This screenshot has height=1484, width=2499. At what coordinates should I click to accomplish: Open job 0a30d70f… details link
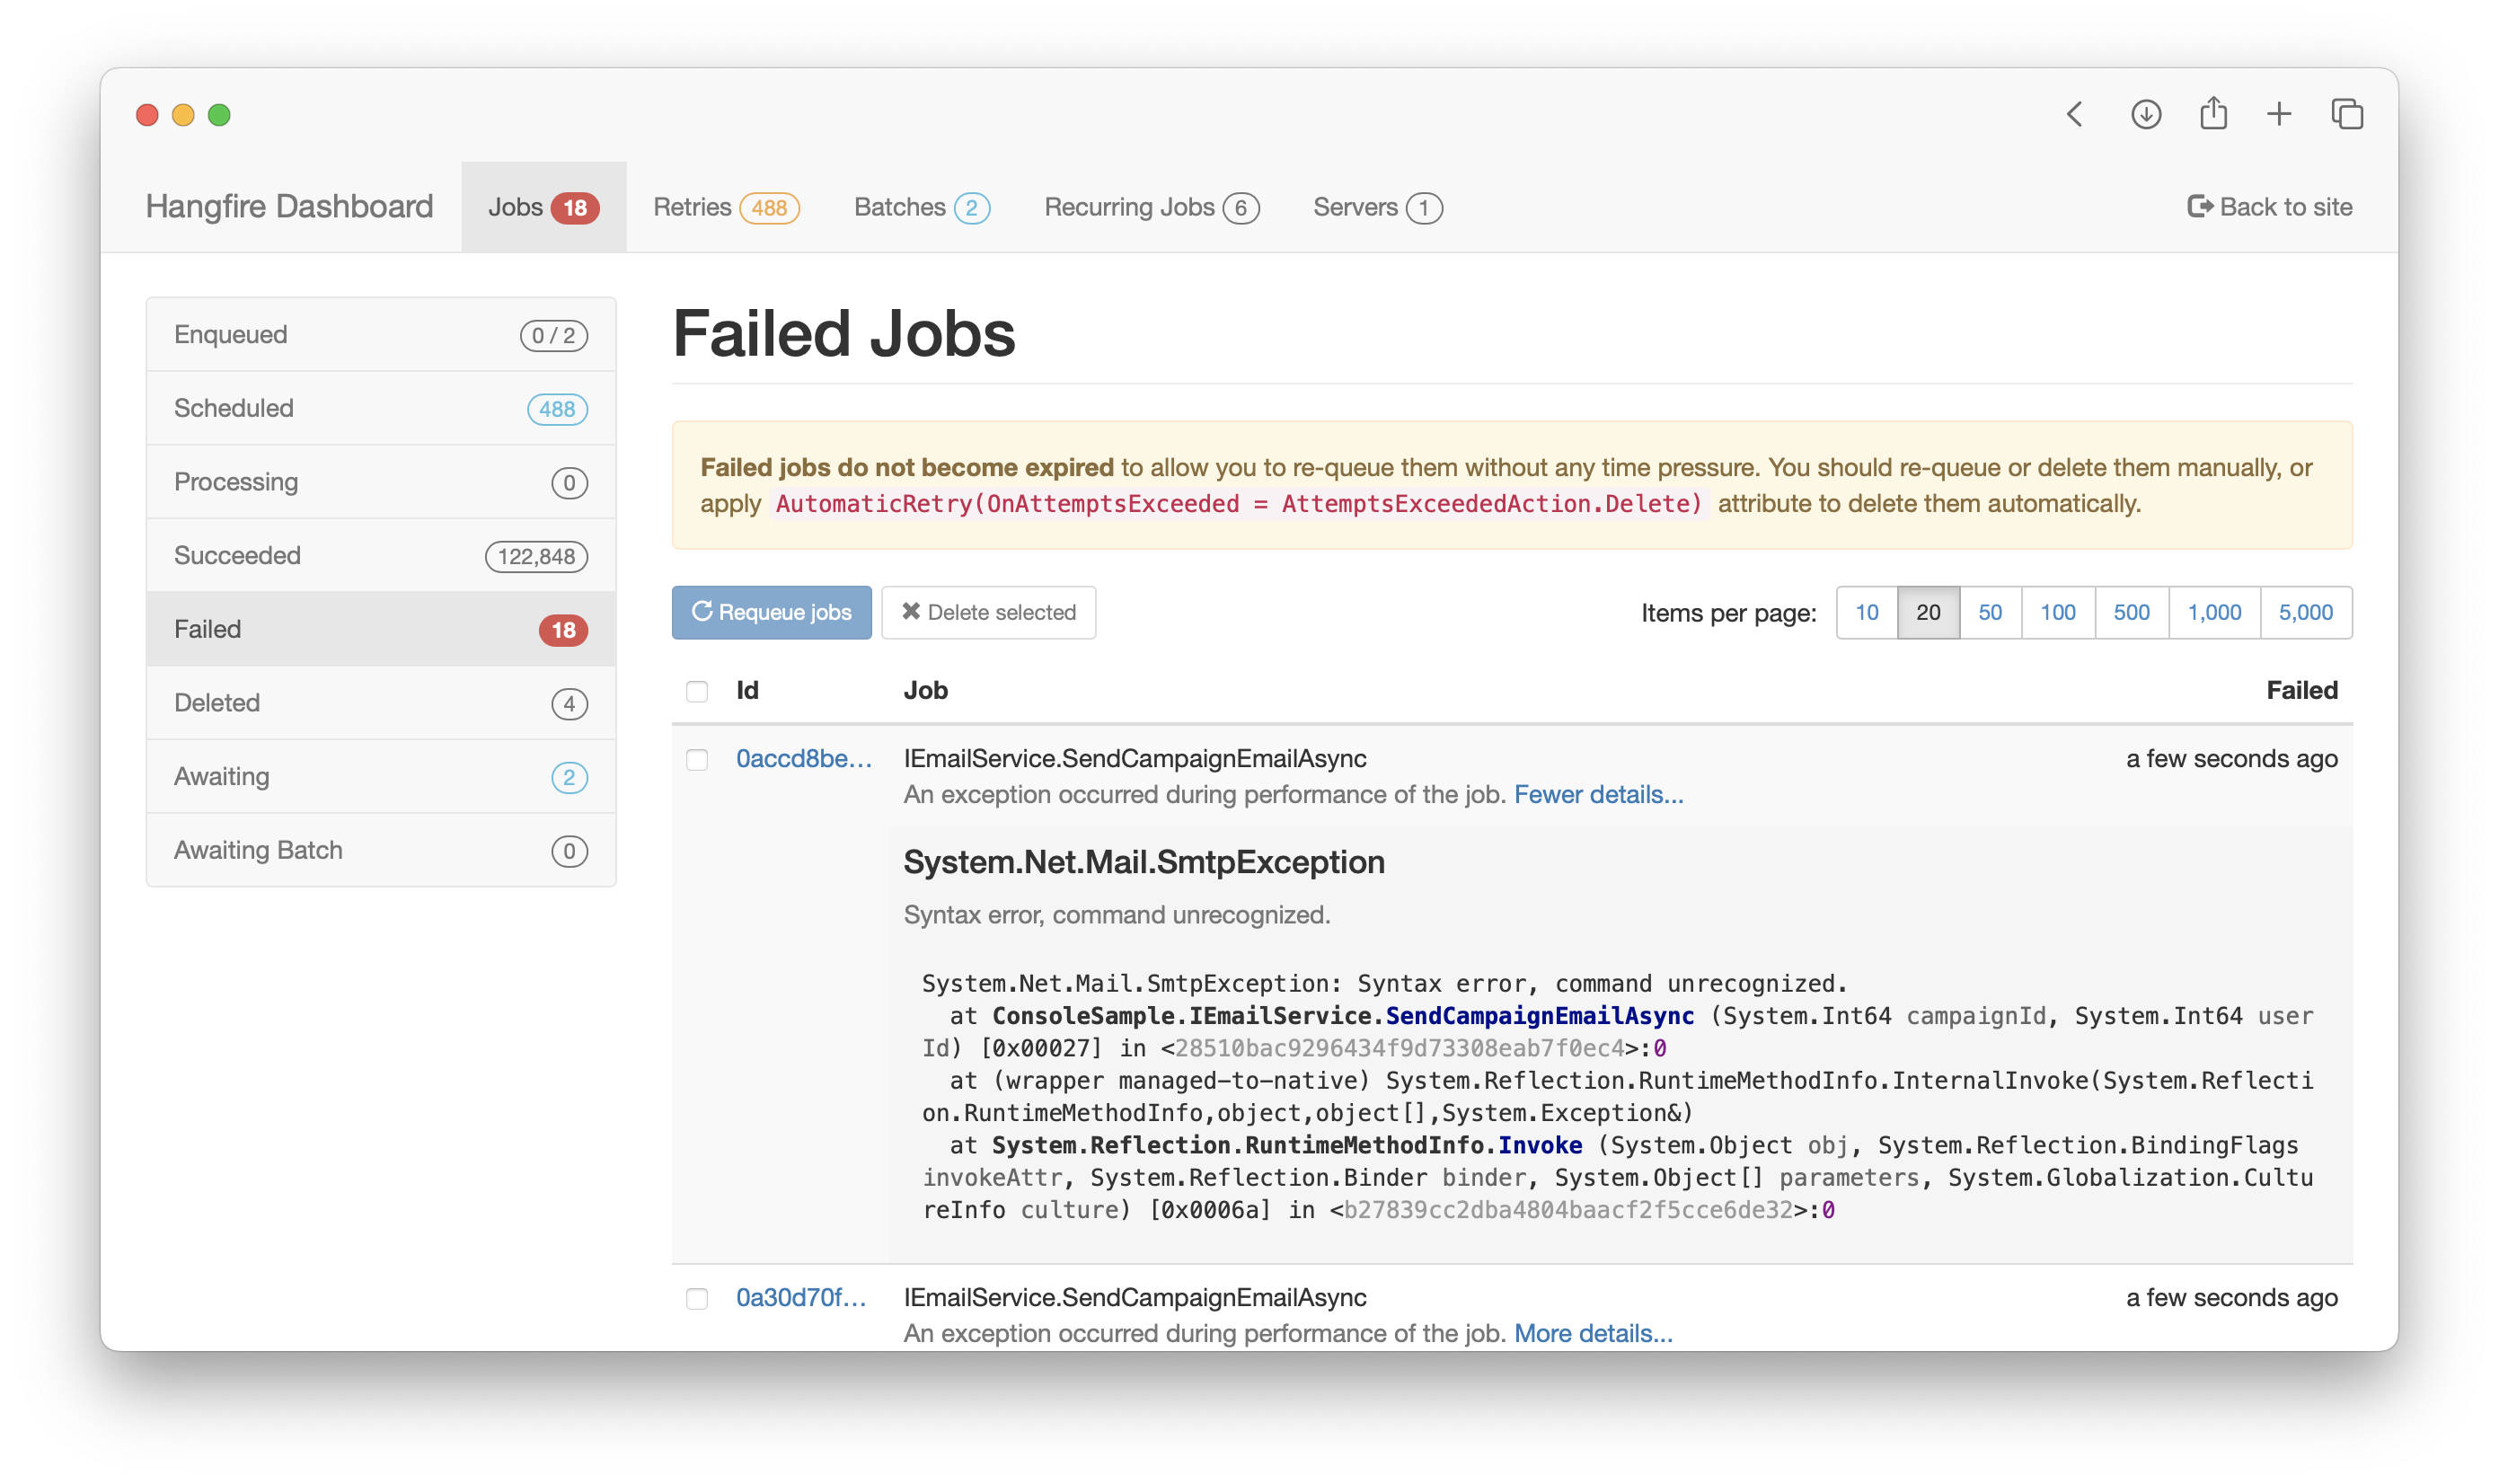point(800,1297)
